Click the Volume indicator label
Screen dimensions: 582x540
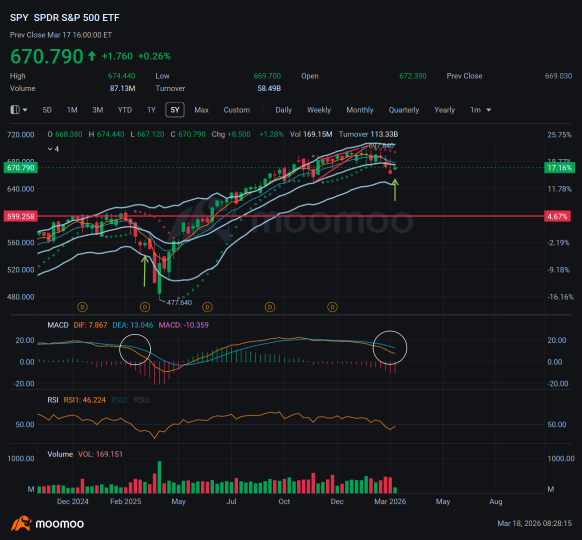[x=60, y=454]
